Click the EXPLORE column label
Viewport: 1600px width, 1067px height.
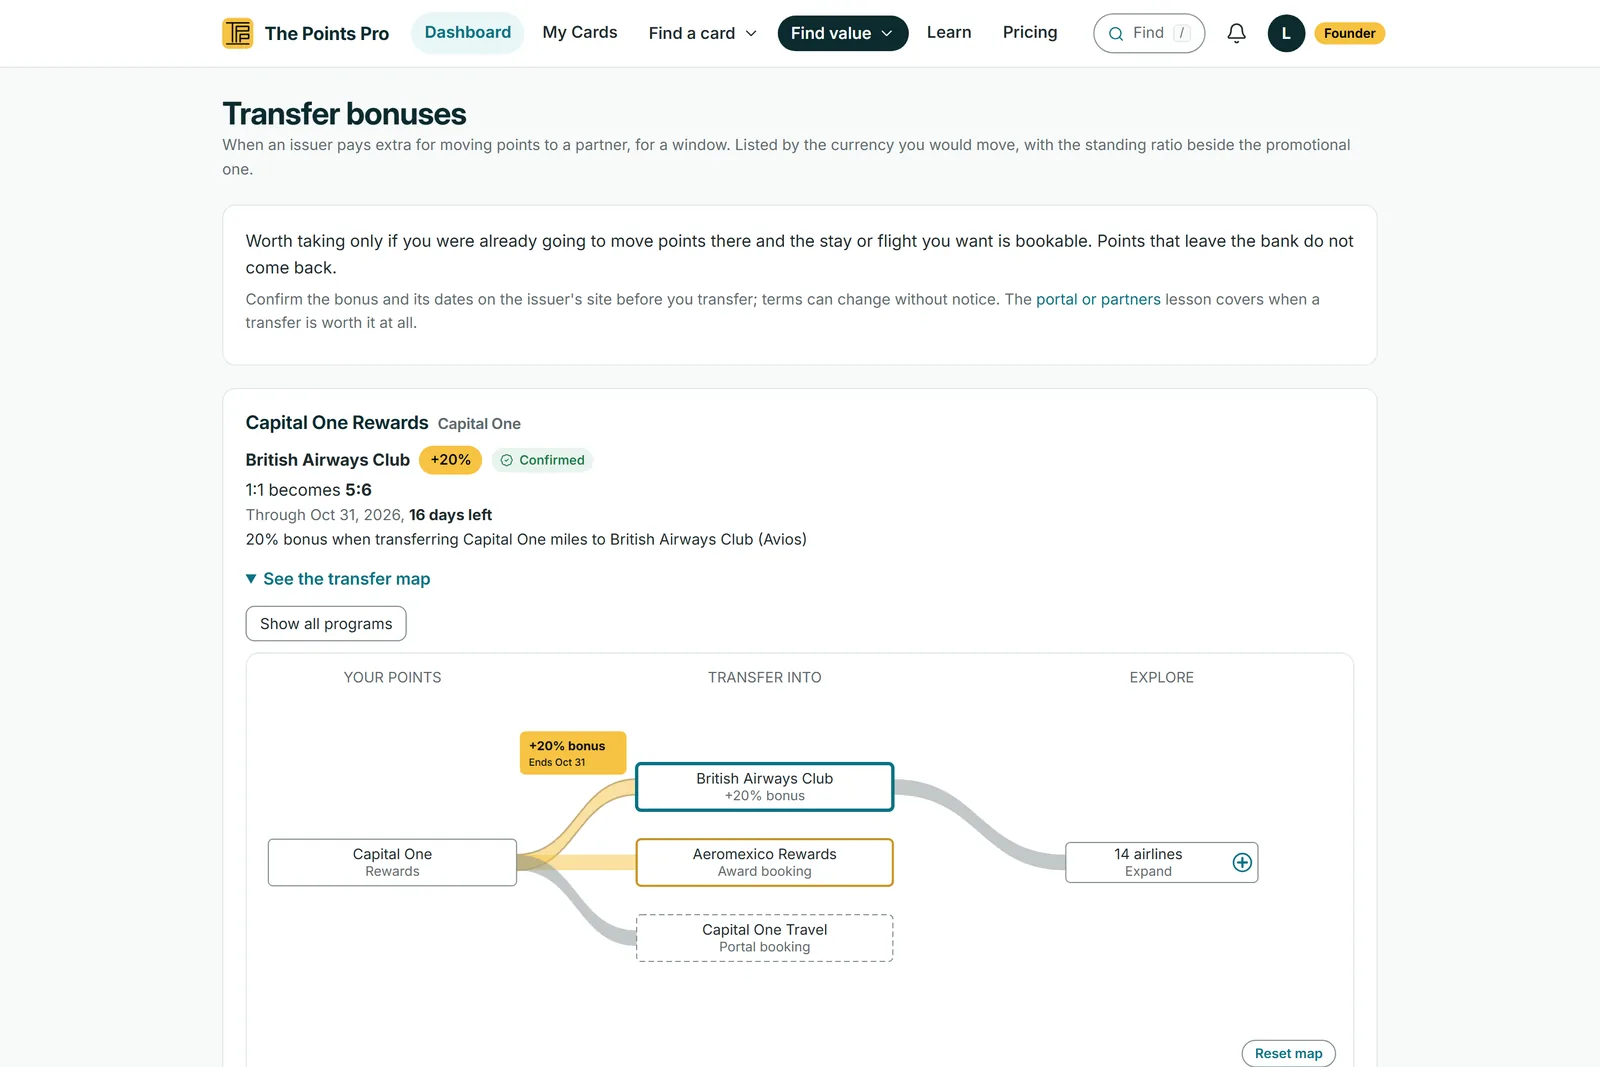click(x=1161, y=678)
